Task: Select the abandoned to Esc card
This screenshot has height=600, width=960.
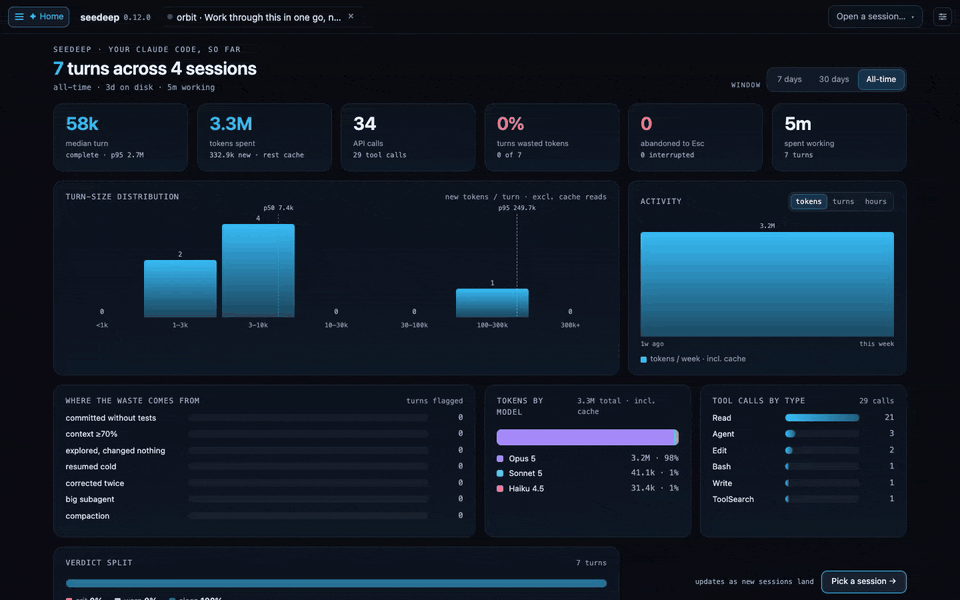Action: coord(696,137)
